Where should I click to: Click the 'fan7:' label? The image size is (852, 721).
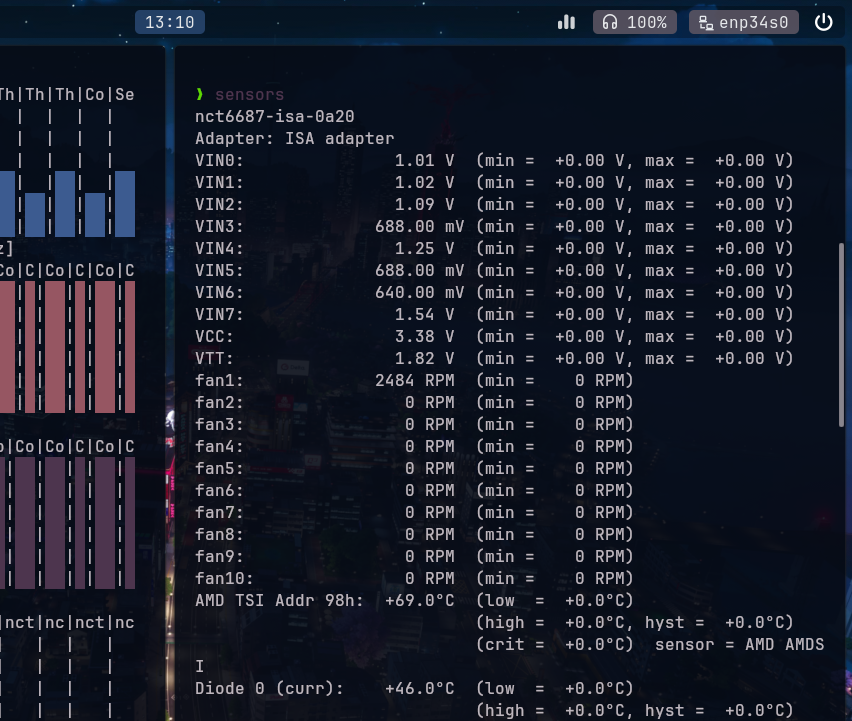coord(219,512)
